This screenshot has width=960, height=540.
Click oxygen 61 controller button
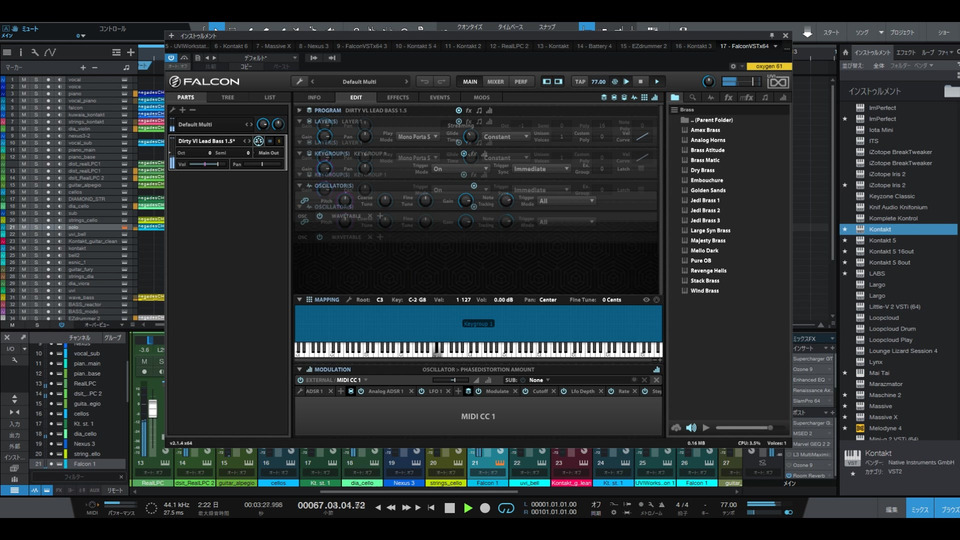769,66
